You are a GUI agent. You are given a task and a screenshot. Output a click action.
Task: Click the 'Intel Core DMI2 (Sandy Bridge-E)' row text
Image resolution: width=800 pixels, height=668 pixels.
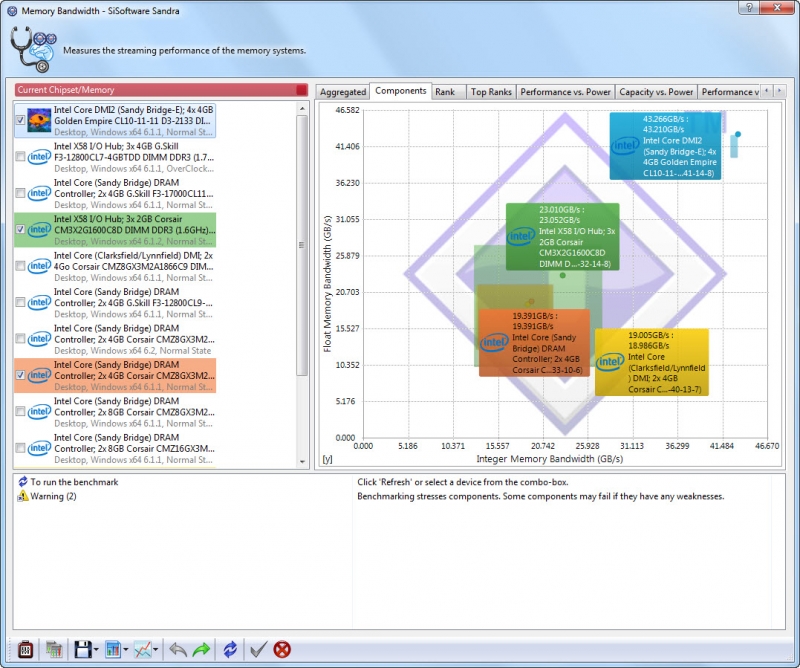[x=134, y=120]
